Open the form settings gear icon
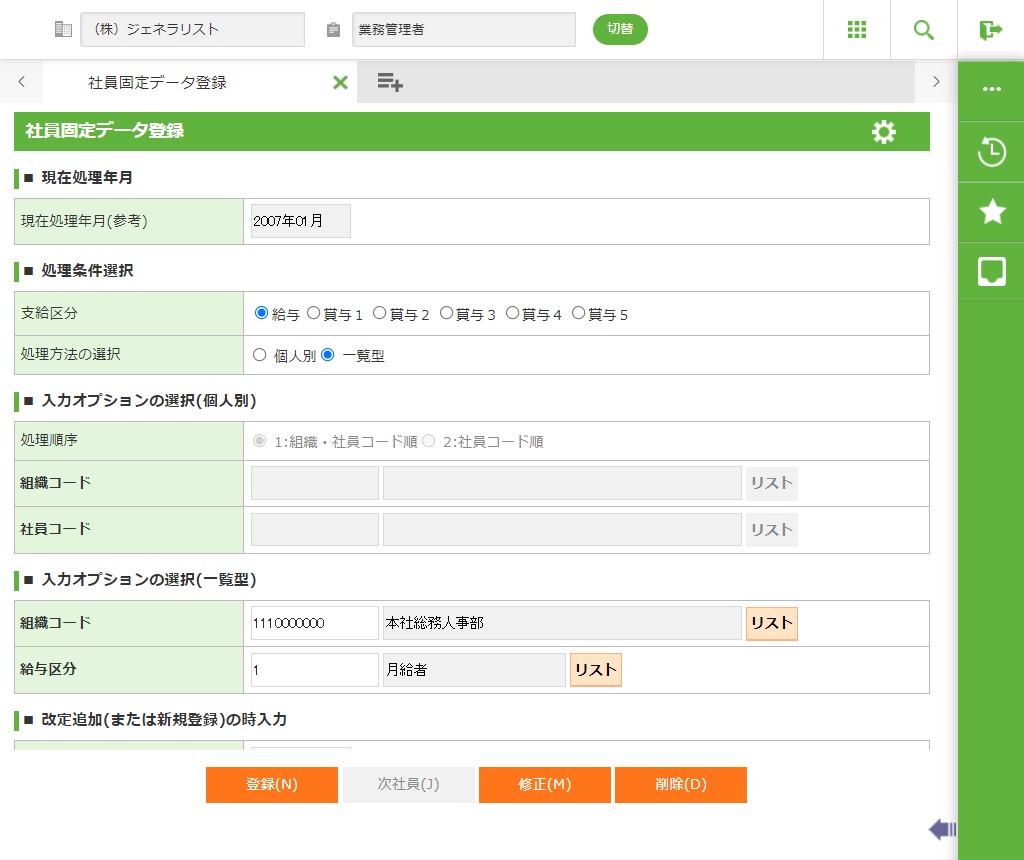This screenshot has width=1024, height=860. 883,132
